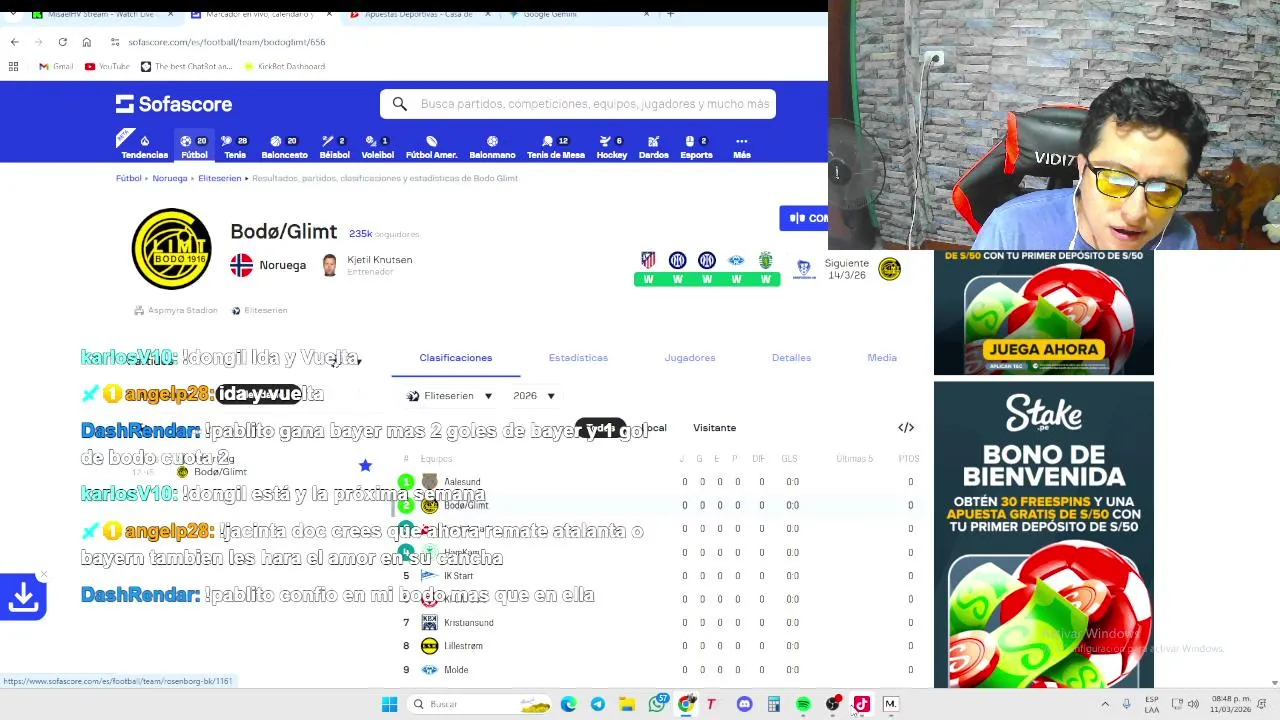Open the Tendencias sports category
The image size is (1280, 720).
point(144,147)
